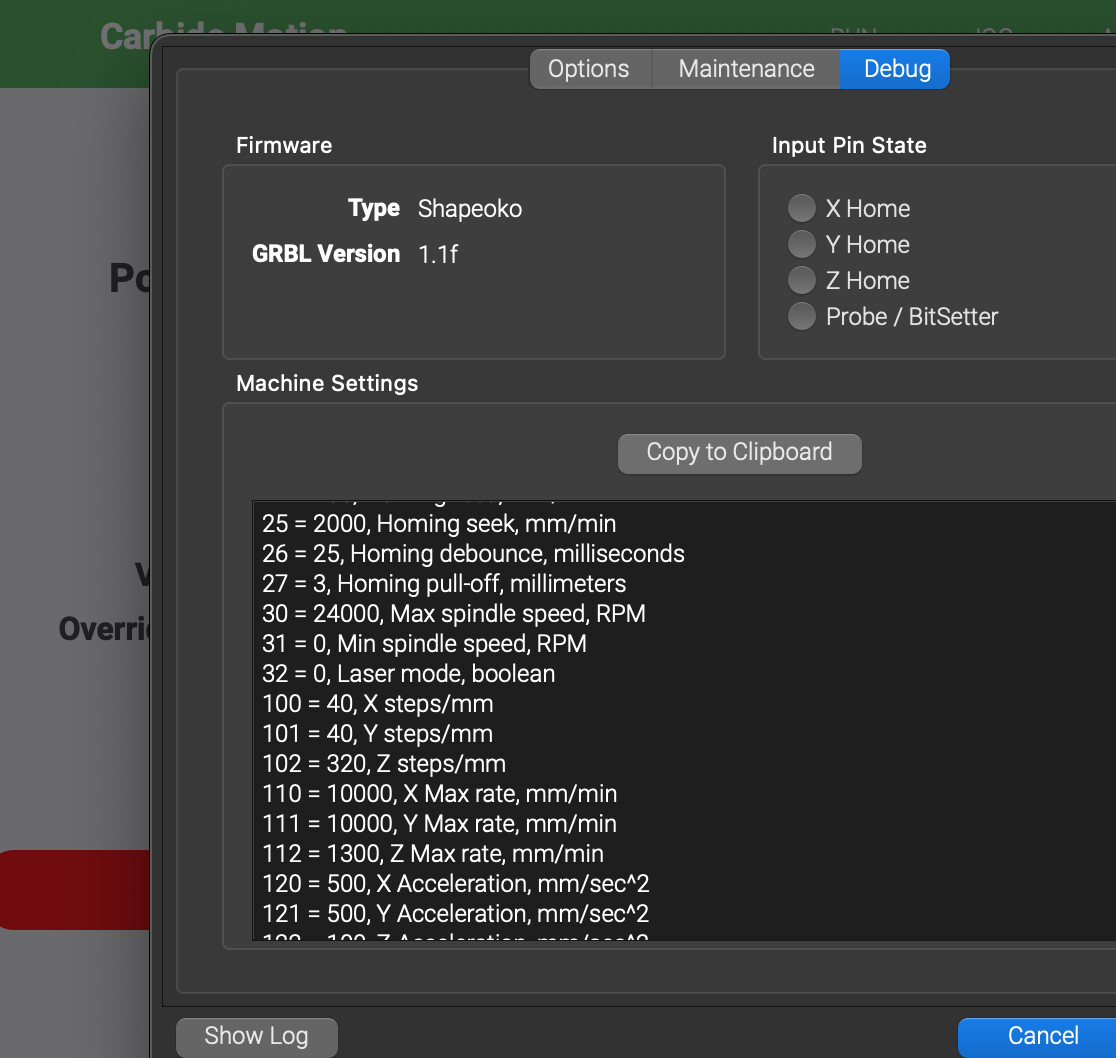Select the Z steps/mm setting row
1116x1058 pixels.
point(383,764)
